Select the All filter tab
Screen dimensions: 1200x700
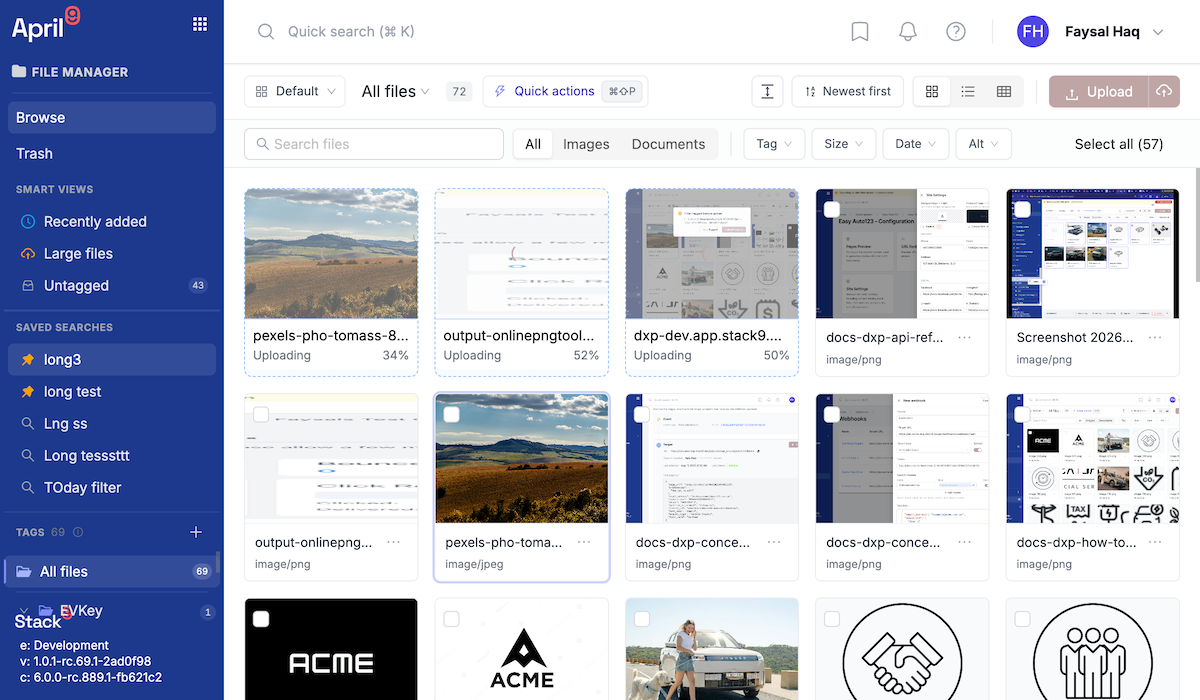(533, 144)
